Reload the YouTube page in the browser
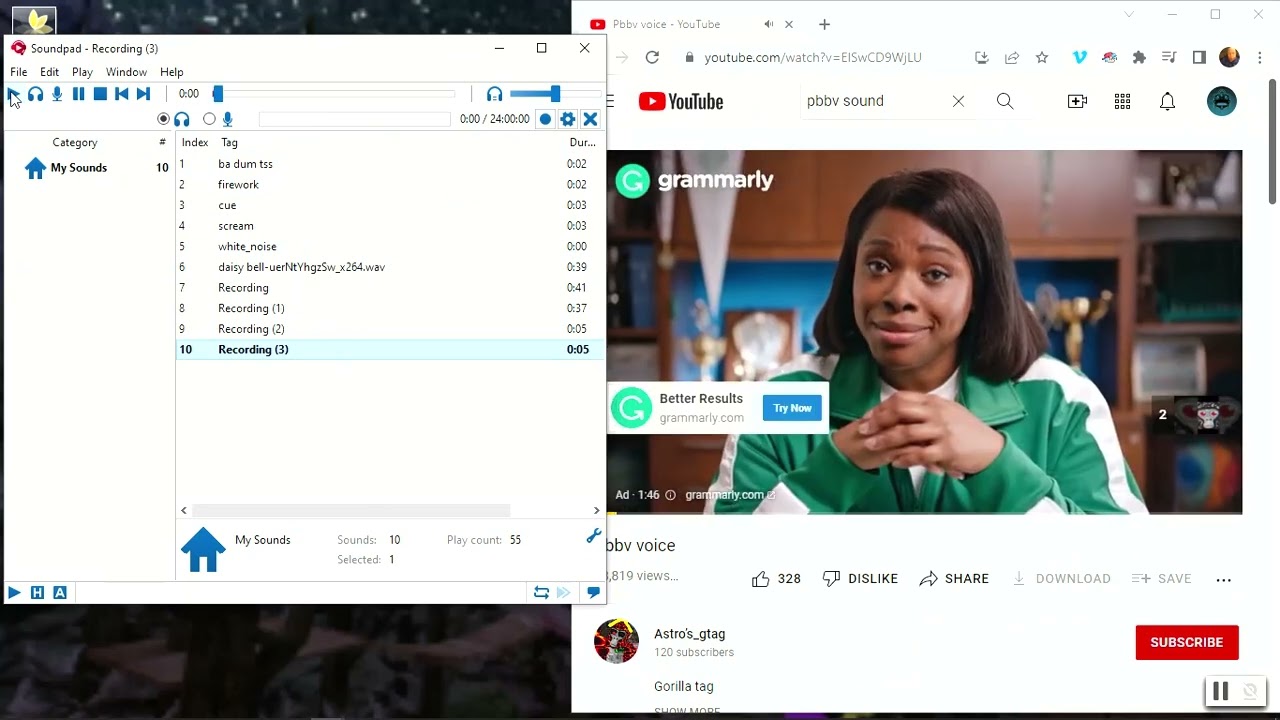This screenshot has height=720, width=1280. (652, 58)
